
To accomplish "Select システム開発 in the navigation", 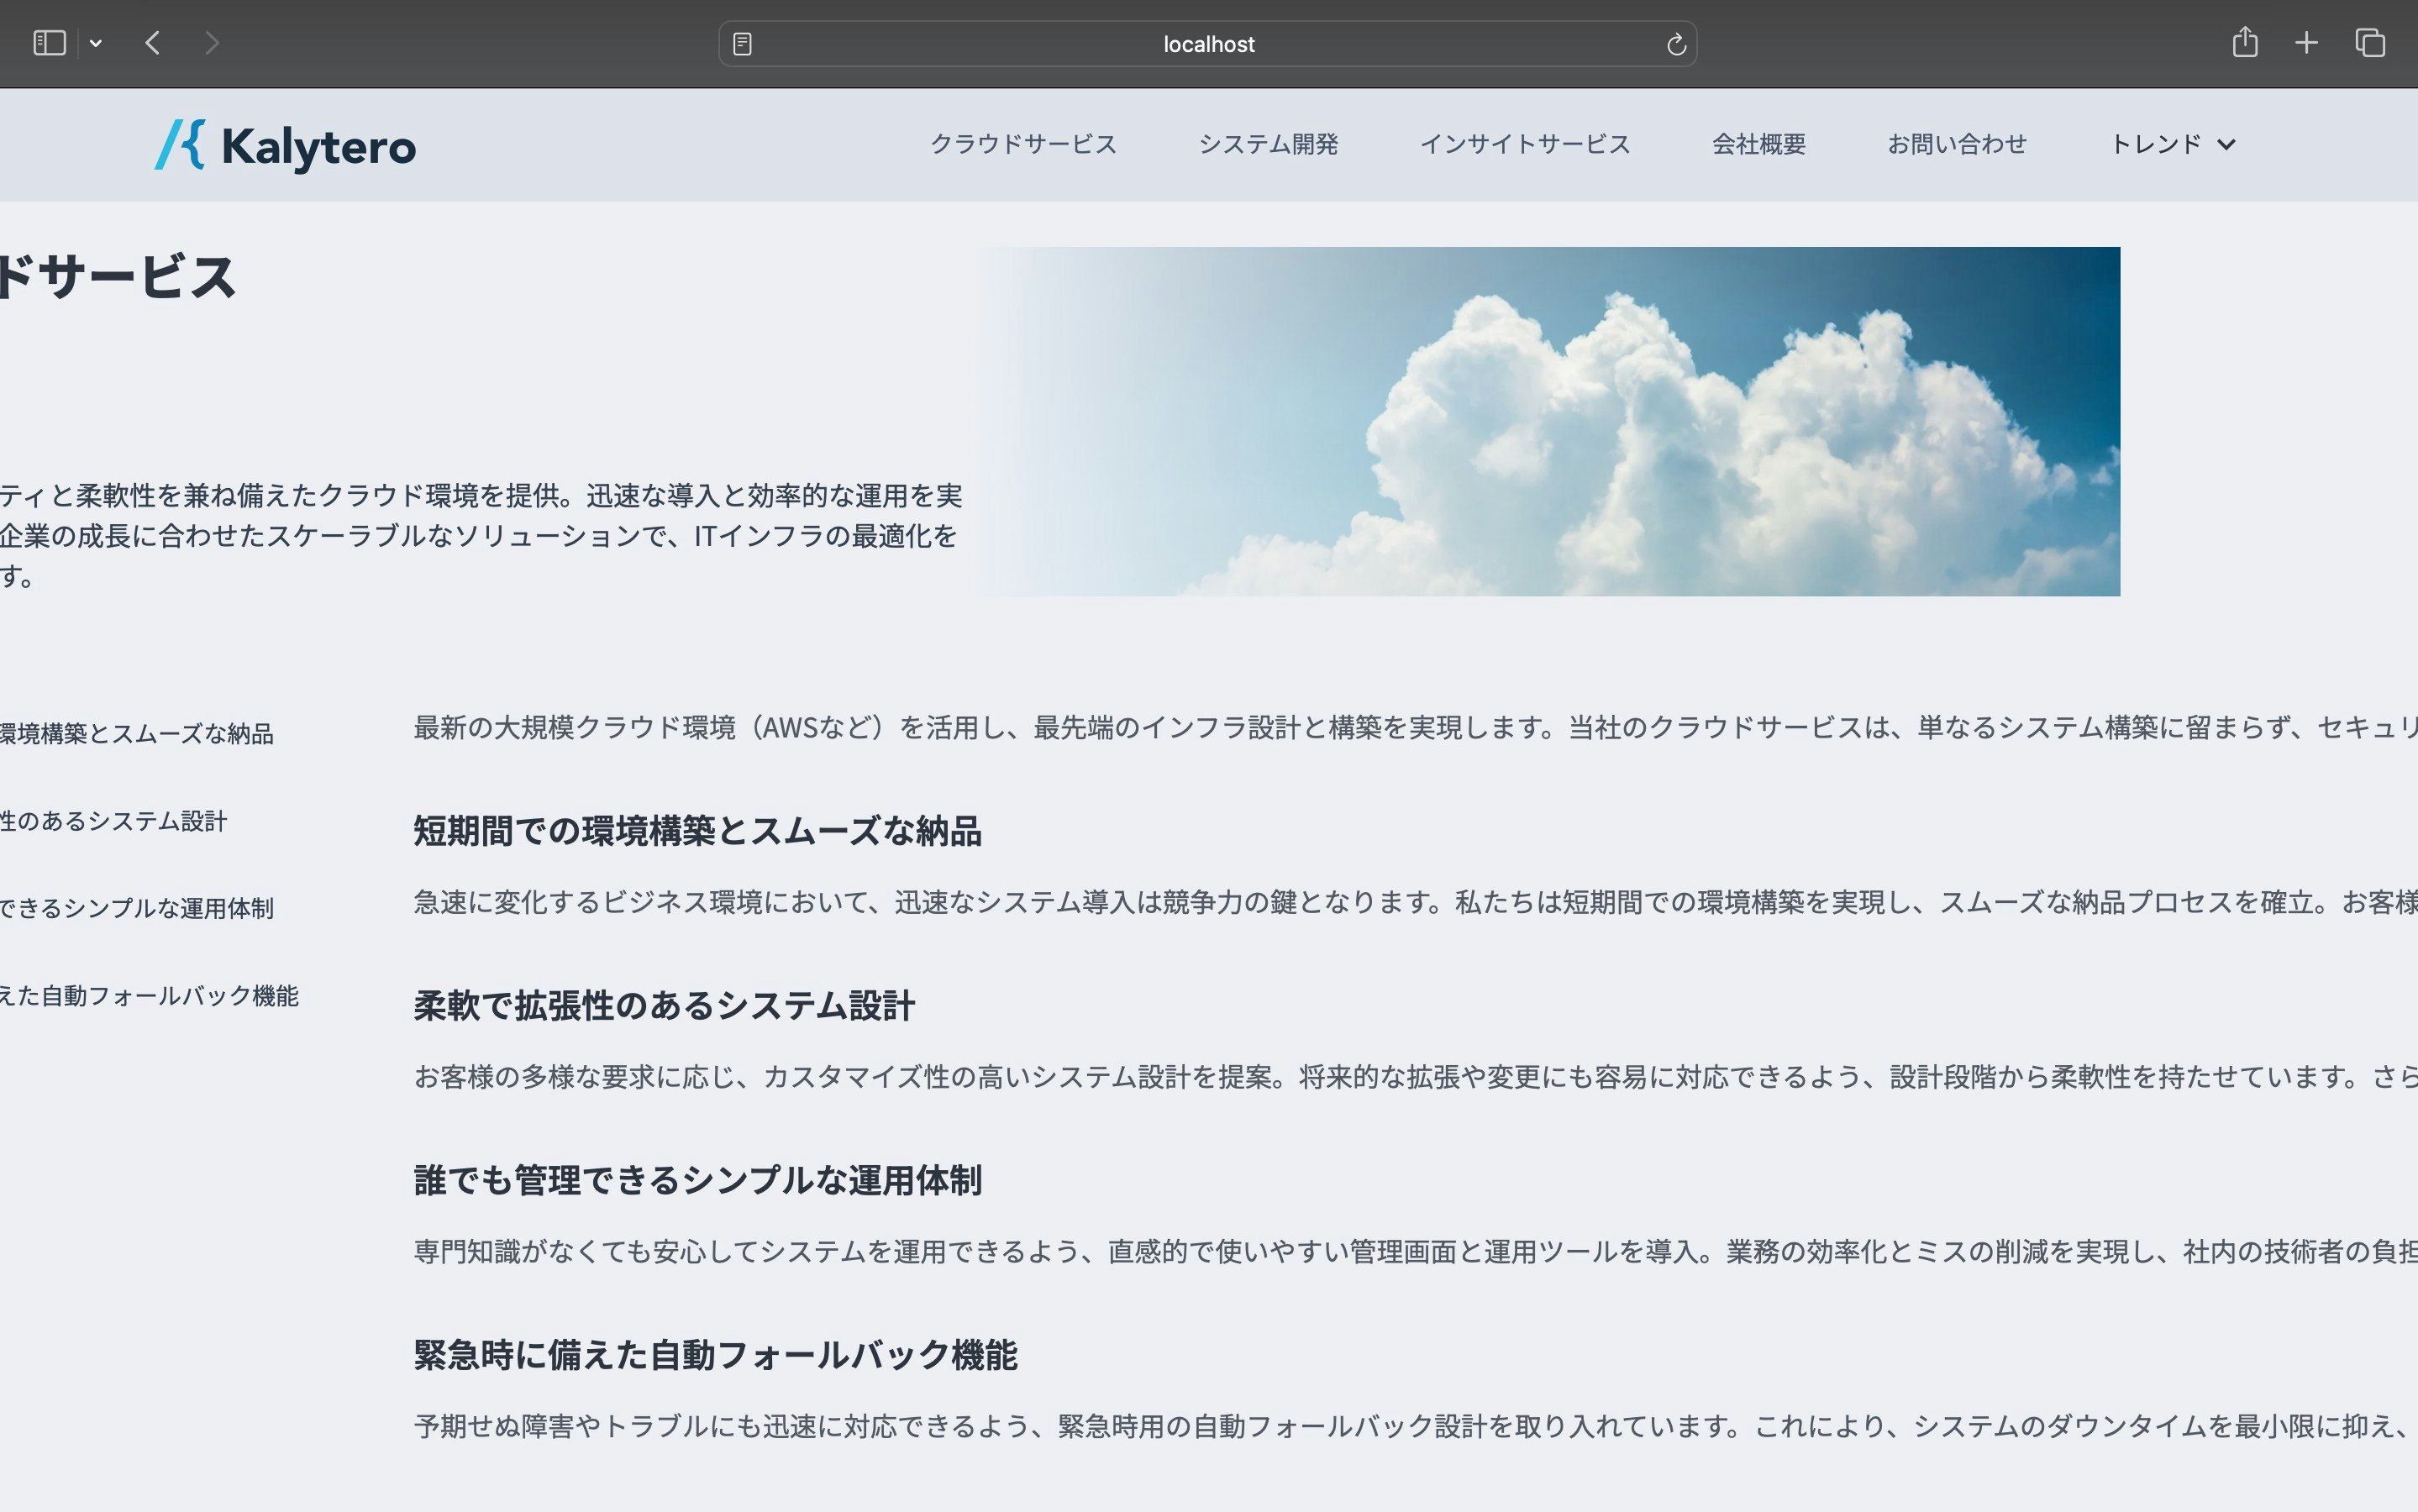I will (x=1269, y=144).
